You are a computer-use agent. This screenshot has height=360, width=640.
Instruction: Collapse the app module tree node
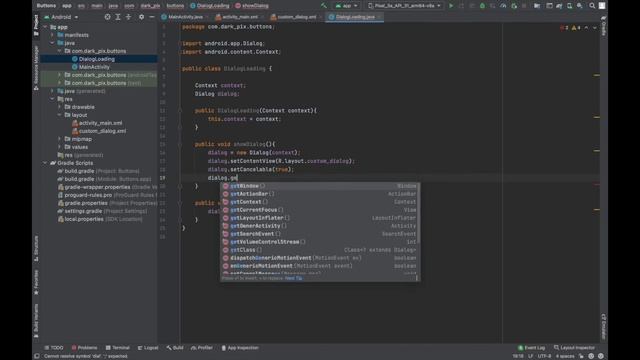pyautogui.click(x=45, y=27)
